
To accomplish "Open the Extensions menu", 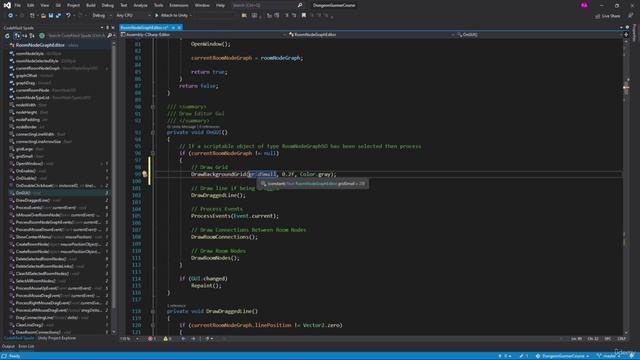I will [x=179, y=5].
